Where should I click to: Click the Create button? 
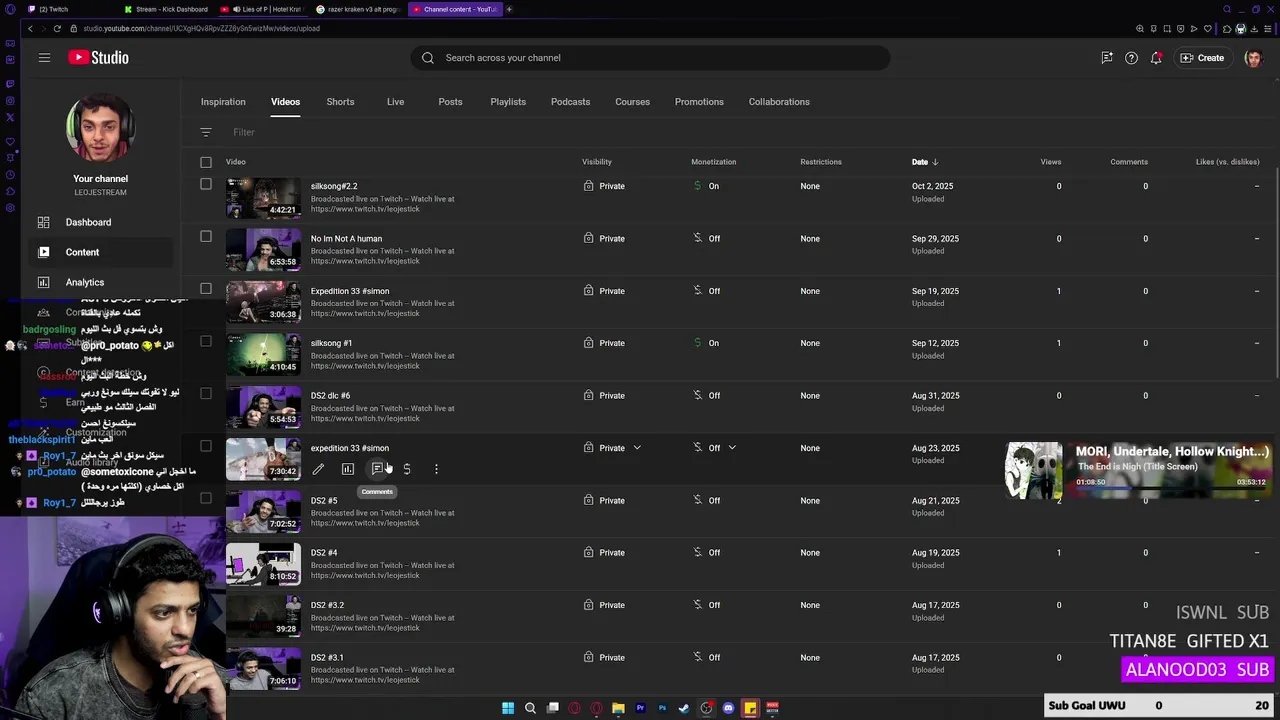(x=1202, y=58)
